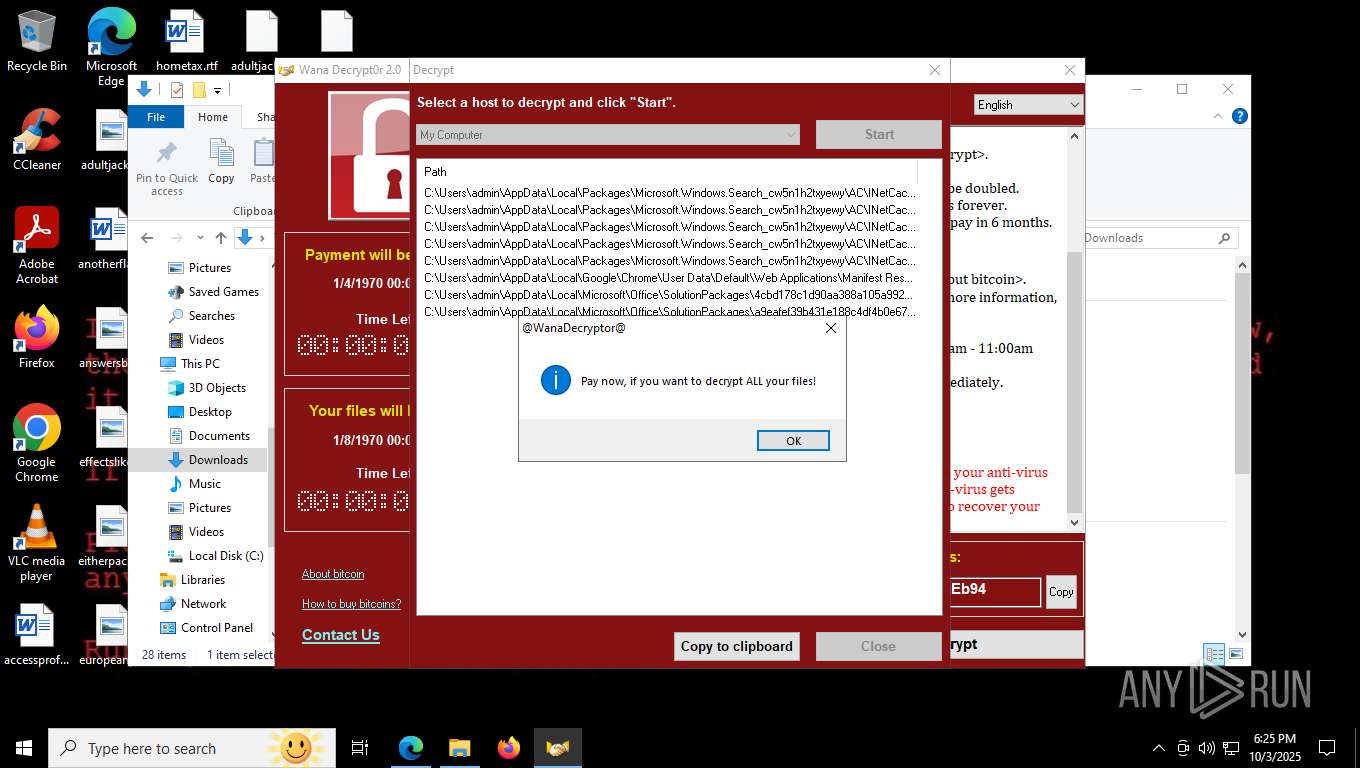This screenshot has height=768, width=1360.
Task: Click the Back arrow in Explorer navigation
Action: (x=147, y=238)
